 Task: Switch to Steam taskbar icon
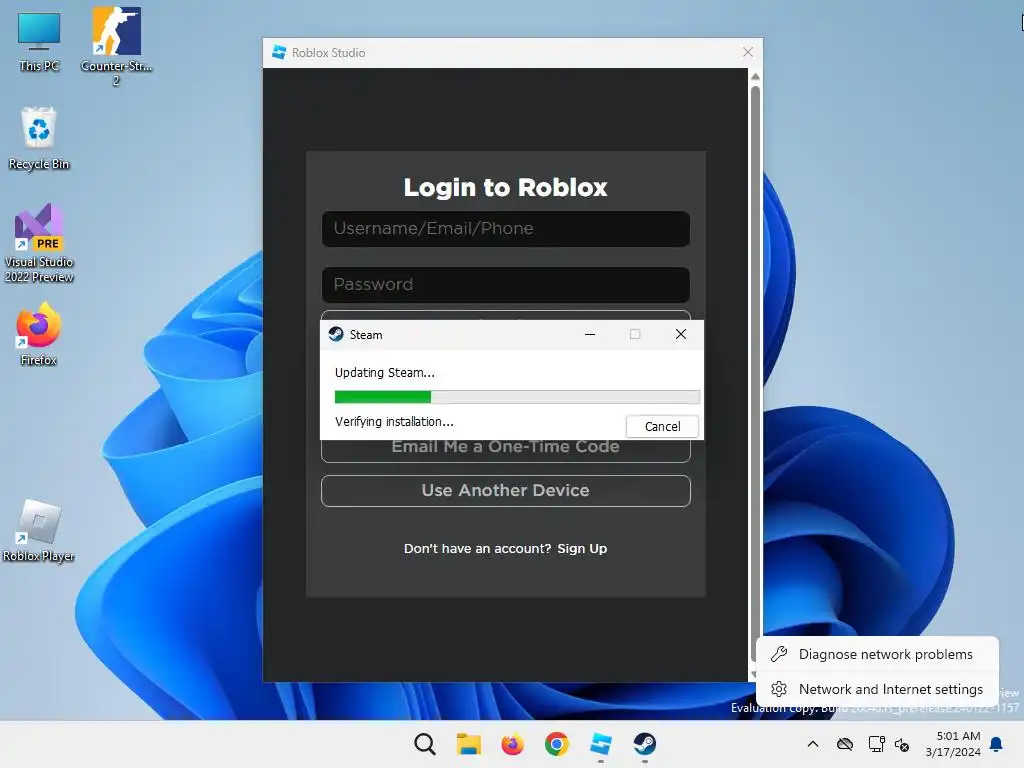tap(645, 744)
